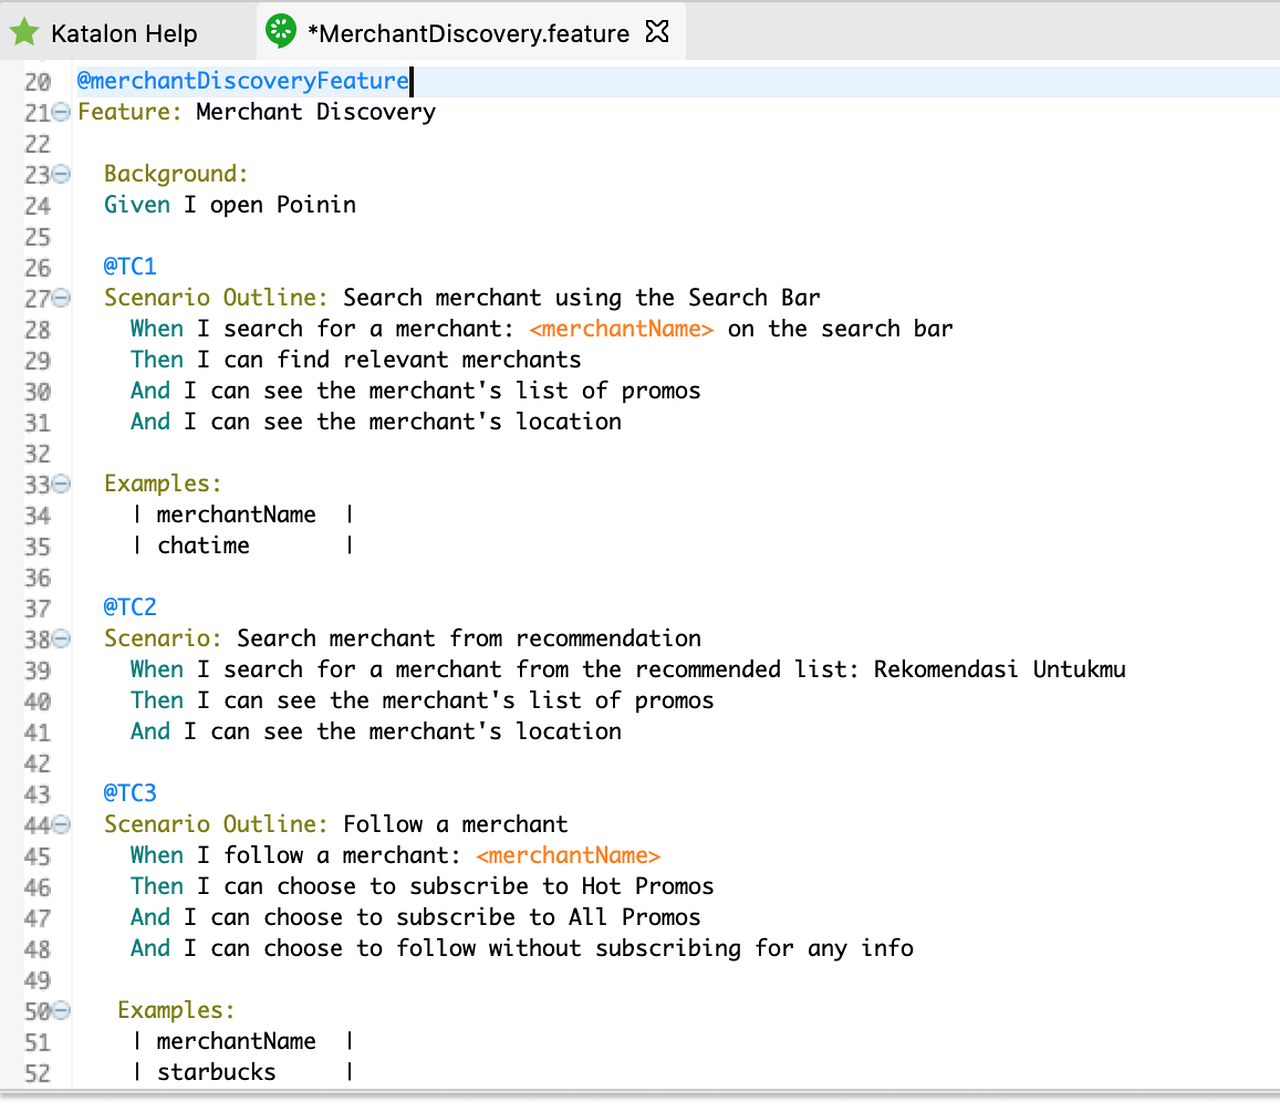Click the 'Examples:' keyword on line 50
The height and width of the screenshot is (1106, 1280).
coord(176,1011)
